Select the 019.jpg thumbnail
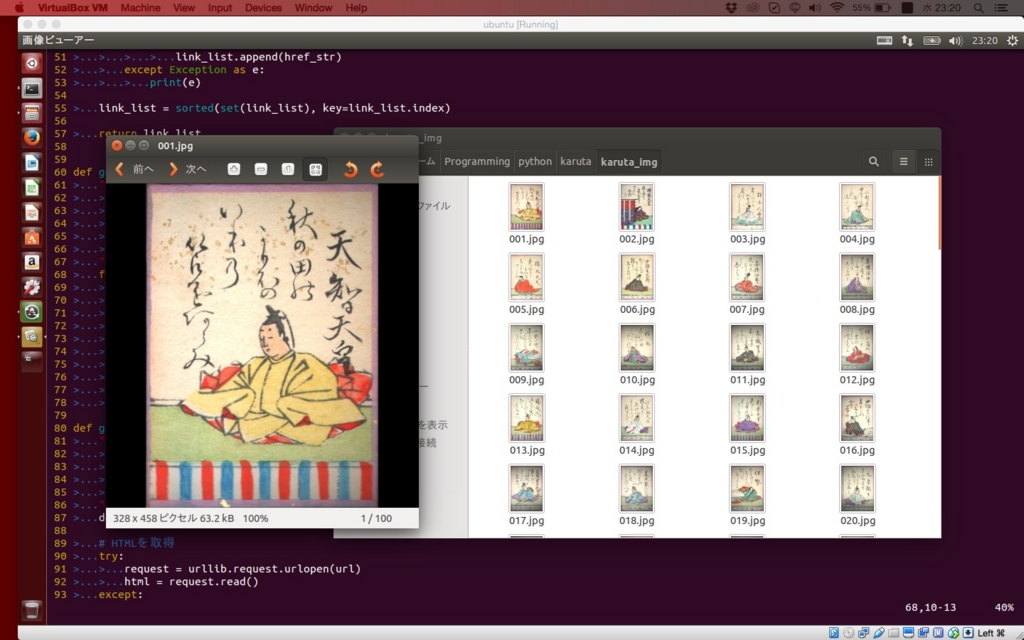The height and width of the screenshot is (640, 1024). (x=747, y=489)
